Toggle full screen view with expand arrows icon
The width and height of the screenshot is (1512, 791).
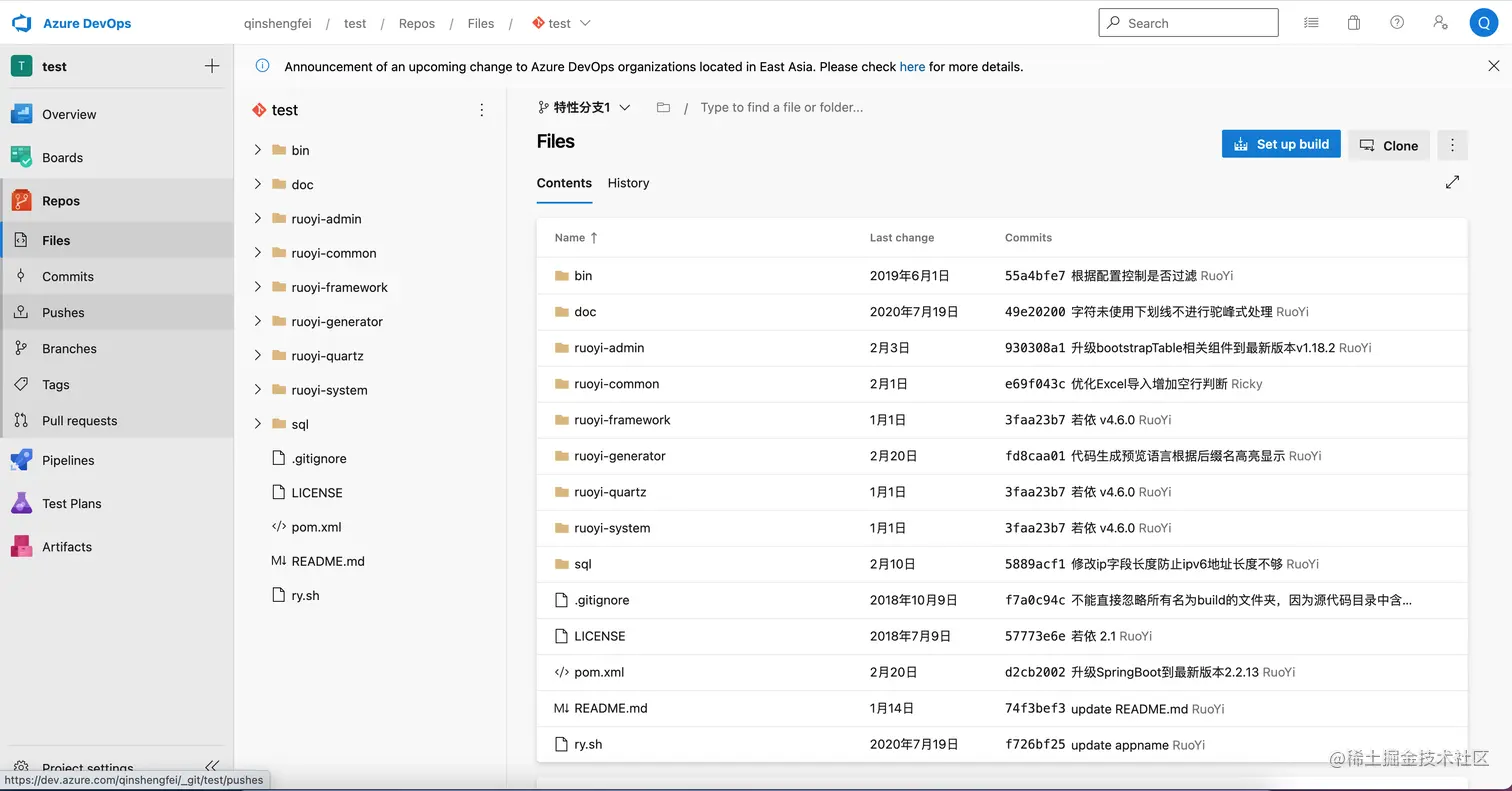pyautogui.click(x=1452, y=182)
